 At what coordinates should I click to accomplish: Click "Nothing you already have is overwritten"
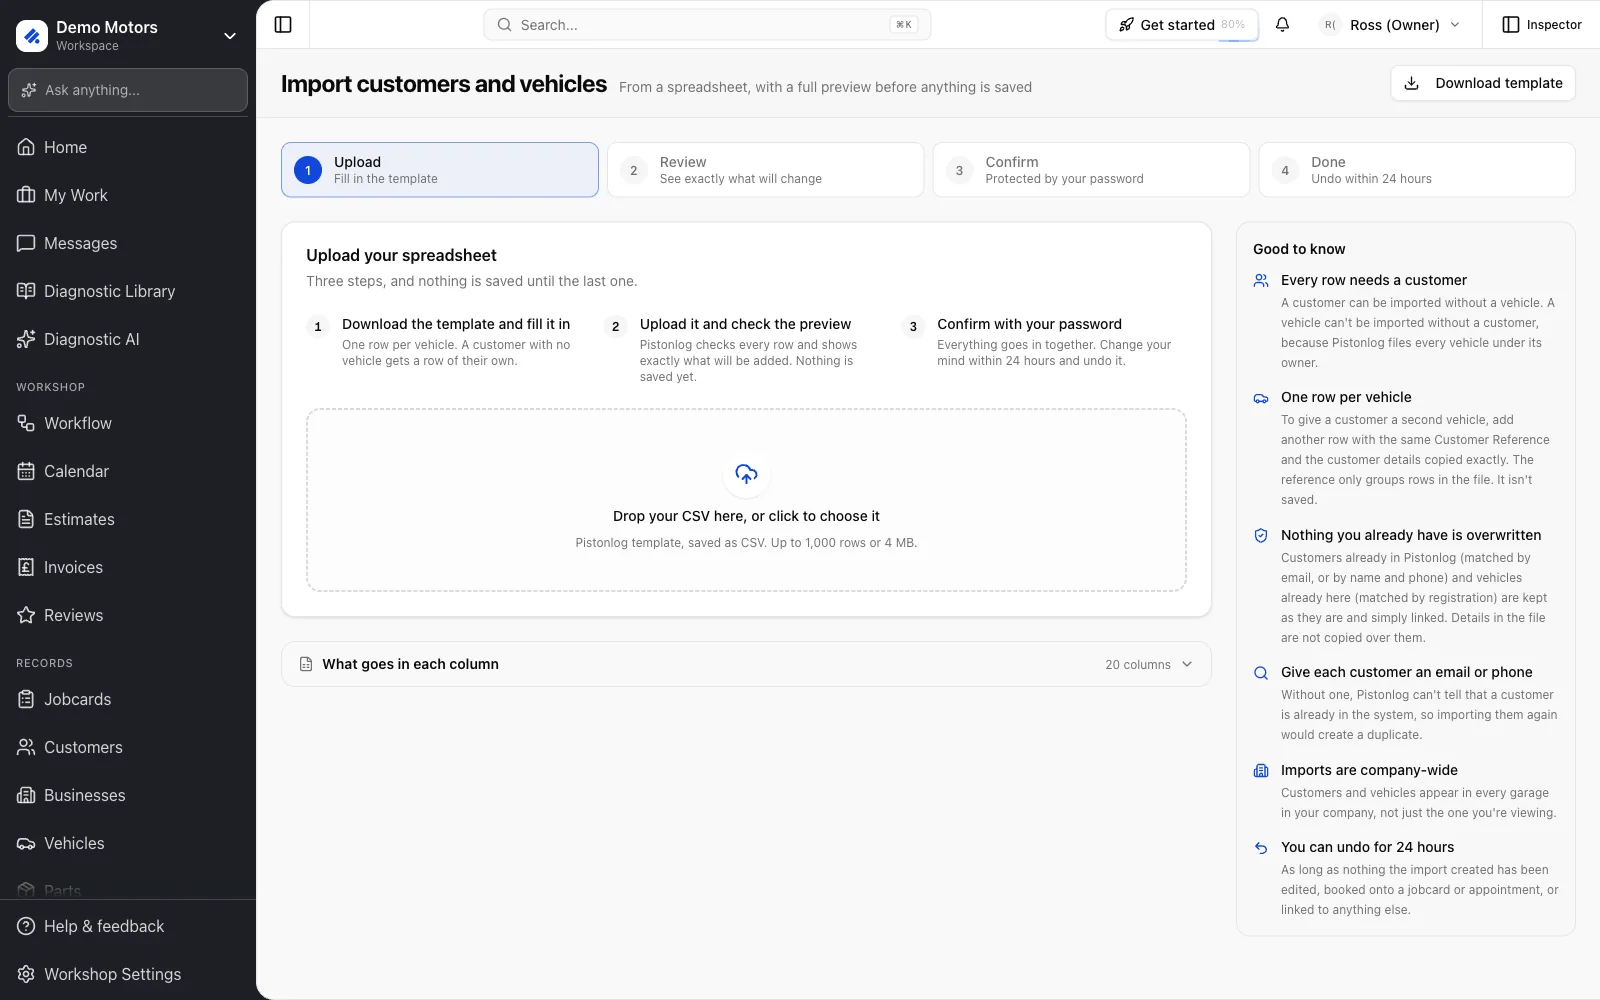click(x=1411, y=535)
